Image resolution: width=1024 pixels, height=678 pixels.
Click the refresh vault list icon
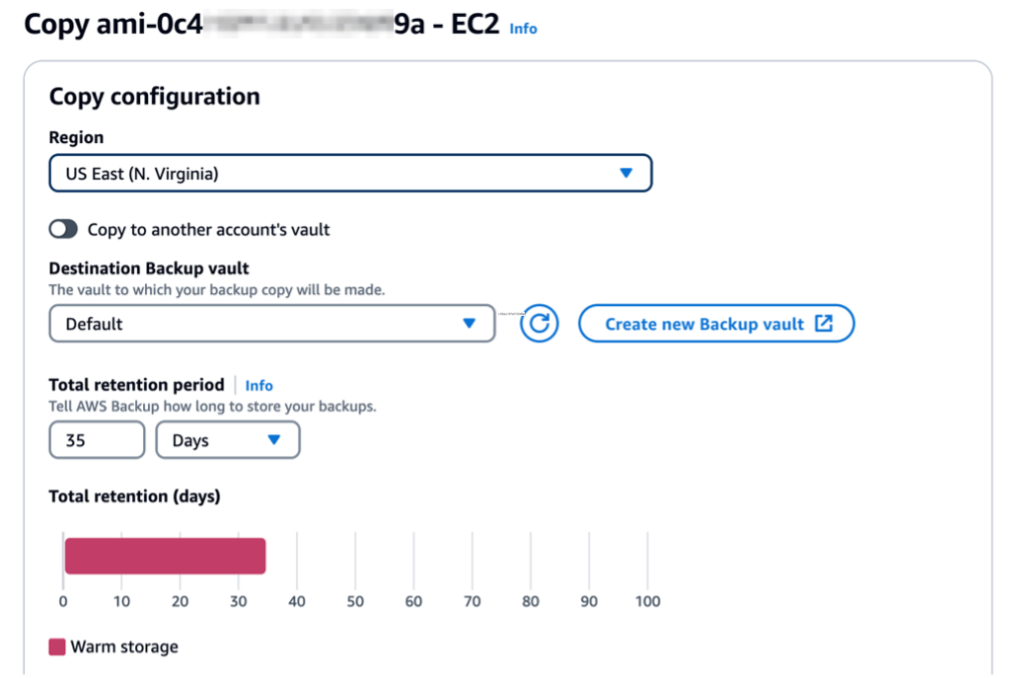[x=538, y=323]
